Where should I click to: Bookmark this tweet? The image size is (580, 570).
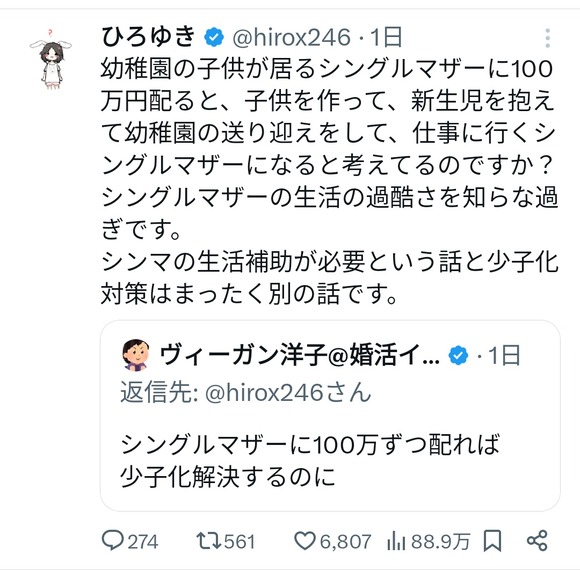pyautogui.click(x=492, y=541)
